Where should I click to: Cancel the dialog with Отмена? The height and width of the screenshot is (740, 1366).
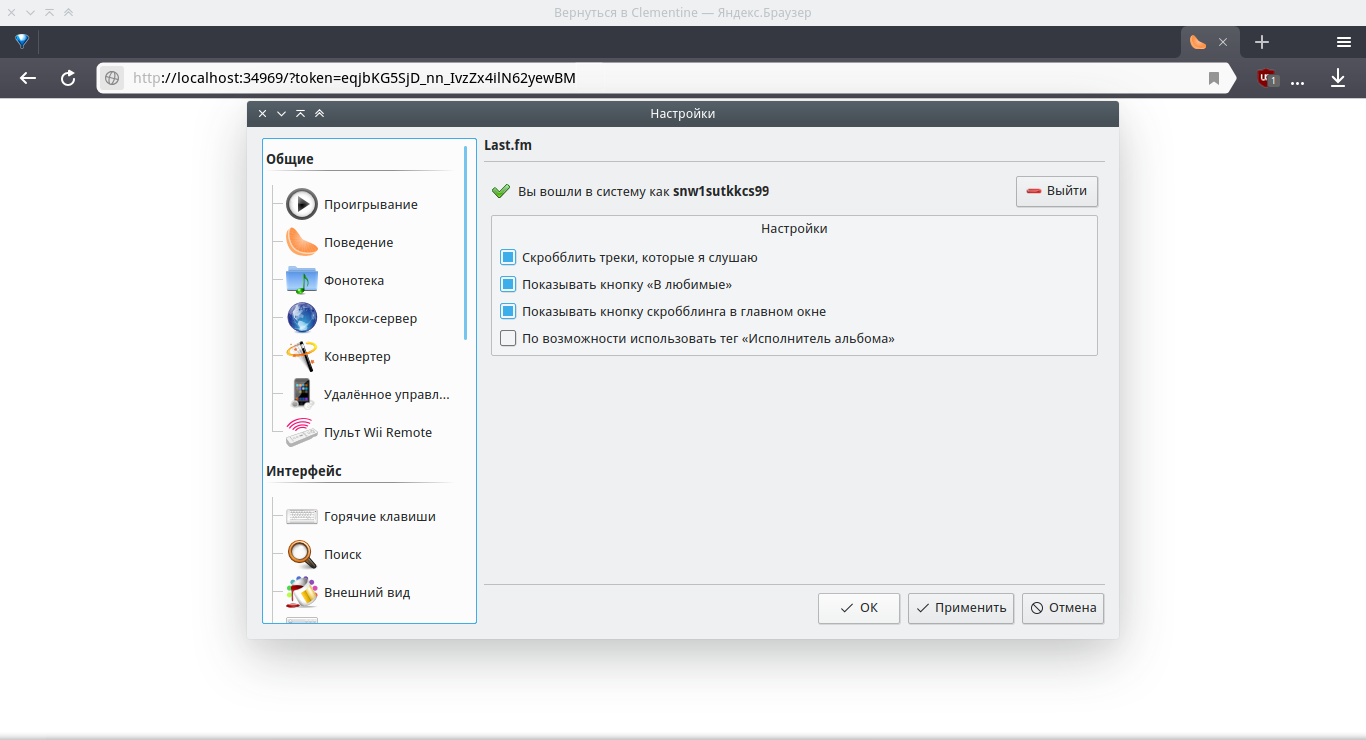click(x=1063, y=608)
